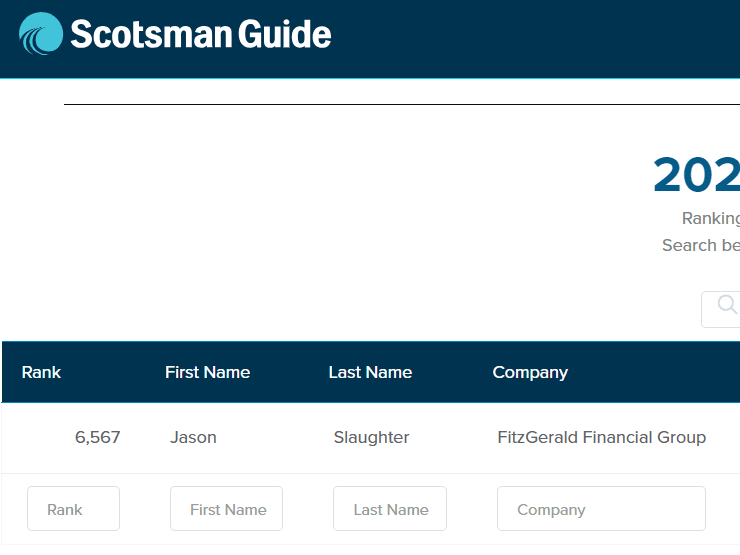Select the FitzGerald Financial Group cell

coord(602,437)
